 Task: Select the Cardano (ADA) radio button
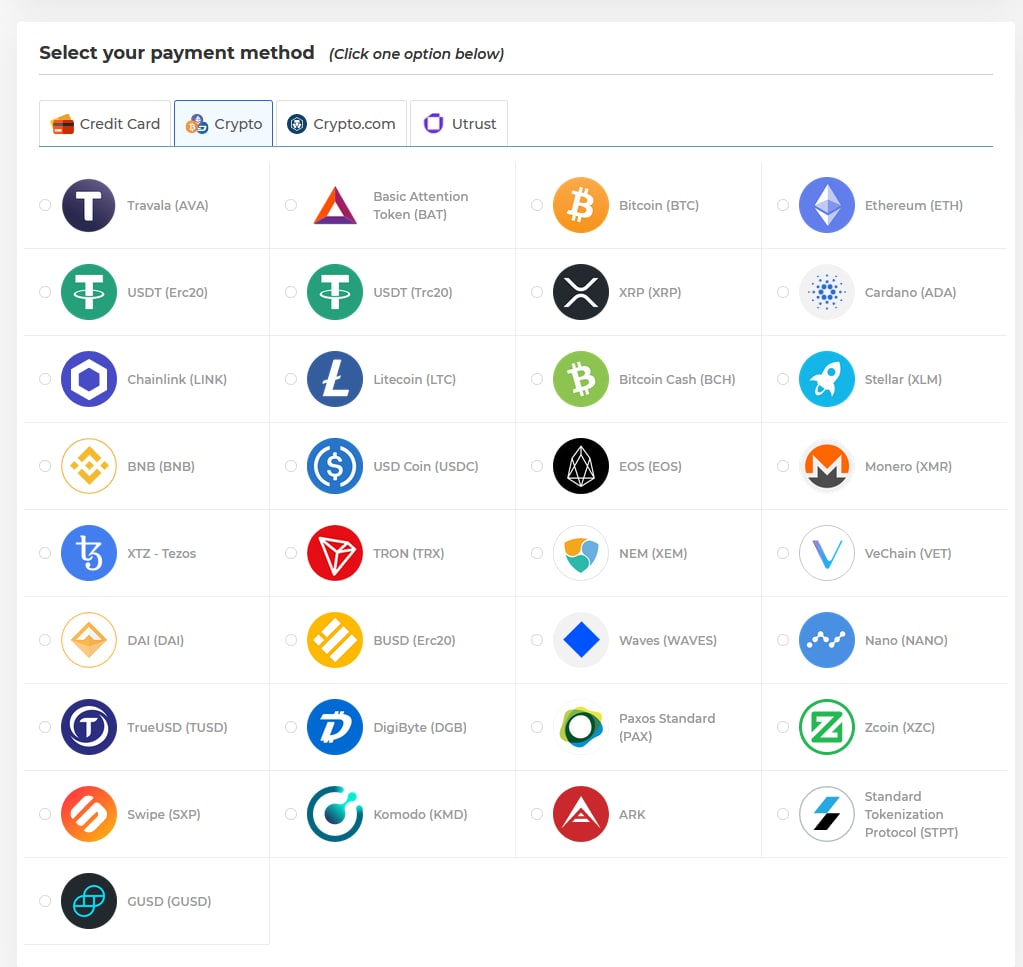coord(783,292)
